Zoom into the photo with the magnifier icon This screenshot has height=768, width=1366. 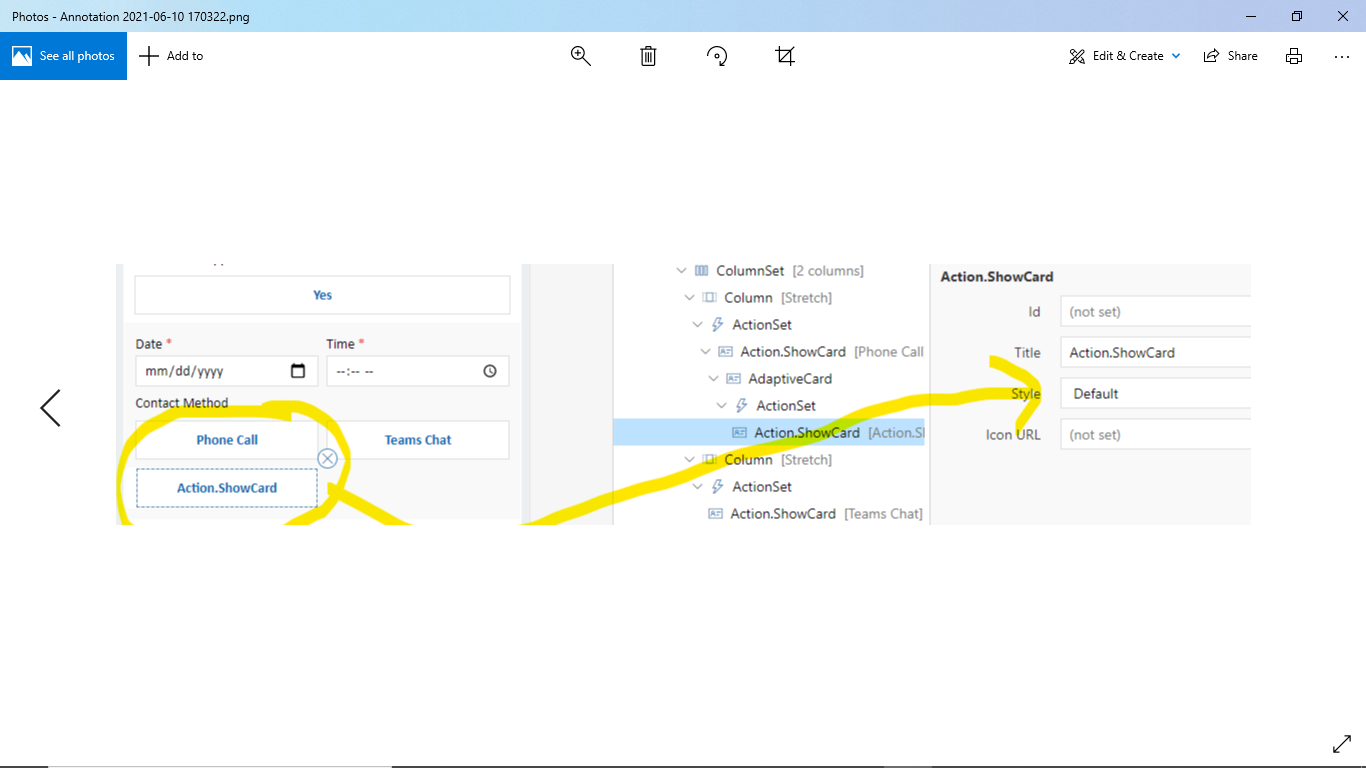[581, 56]
